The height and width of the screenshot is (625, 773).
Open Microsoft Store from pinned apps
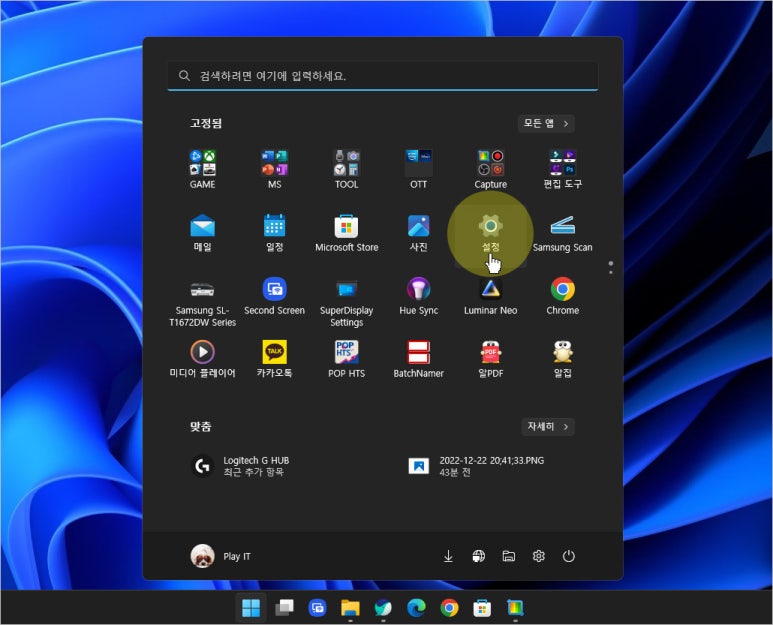click(347, 232)
